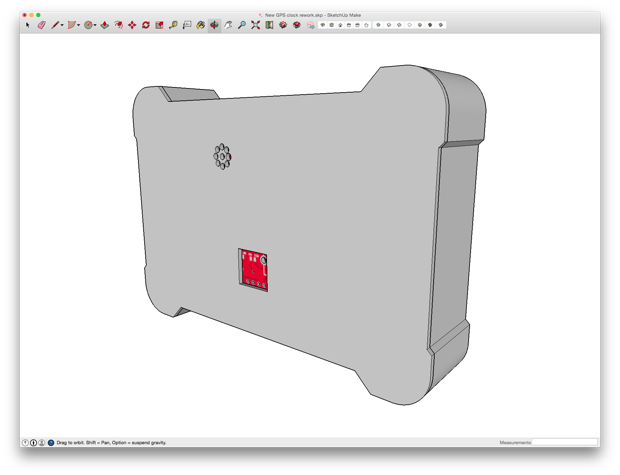Open the Extension Warehouse icon
This screenshot has width=620, height=475.
297,25
